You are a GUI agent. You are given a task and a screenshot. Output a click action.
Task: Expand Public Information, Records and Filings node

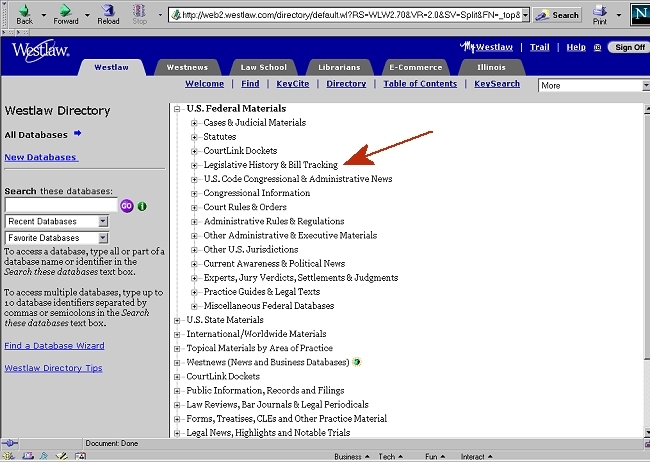(177, 391)
